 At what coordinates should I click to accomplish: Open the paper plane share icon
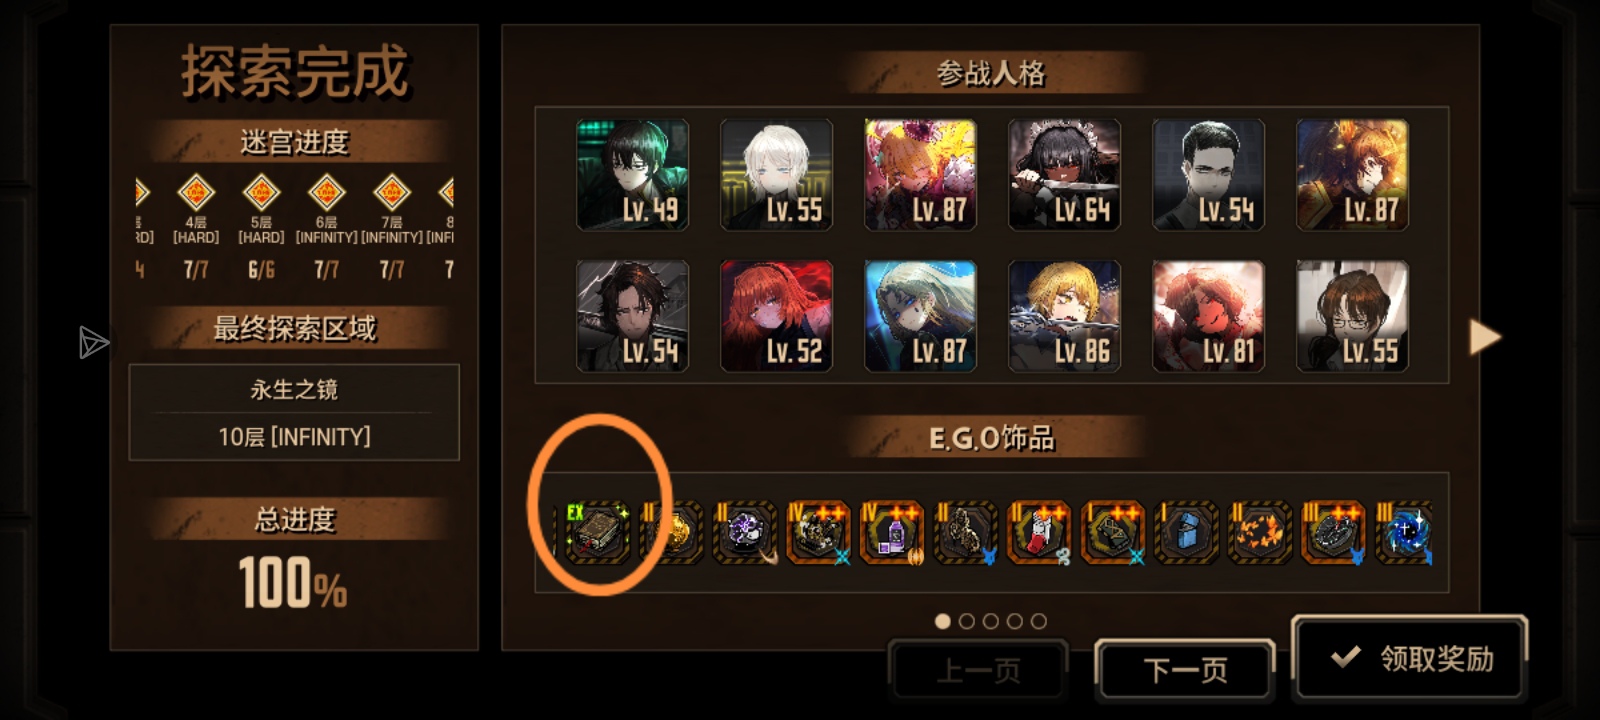coord(93,342)
